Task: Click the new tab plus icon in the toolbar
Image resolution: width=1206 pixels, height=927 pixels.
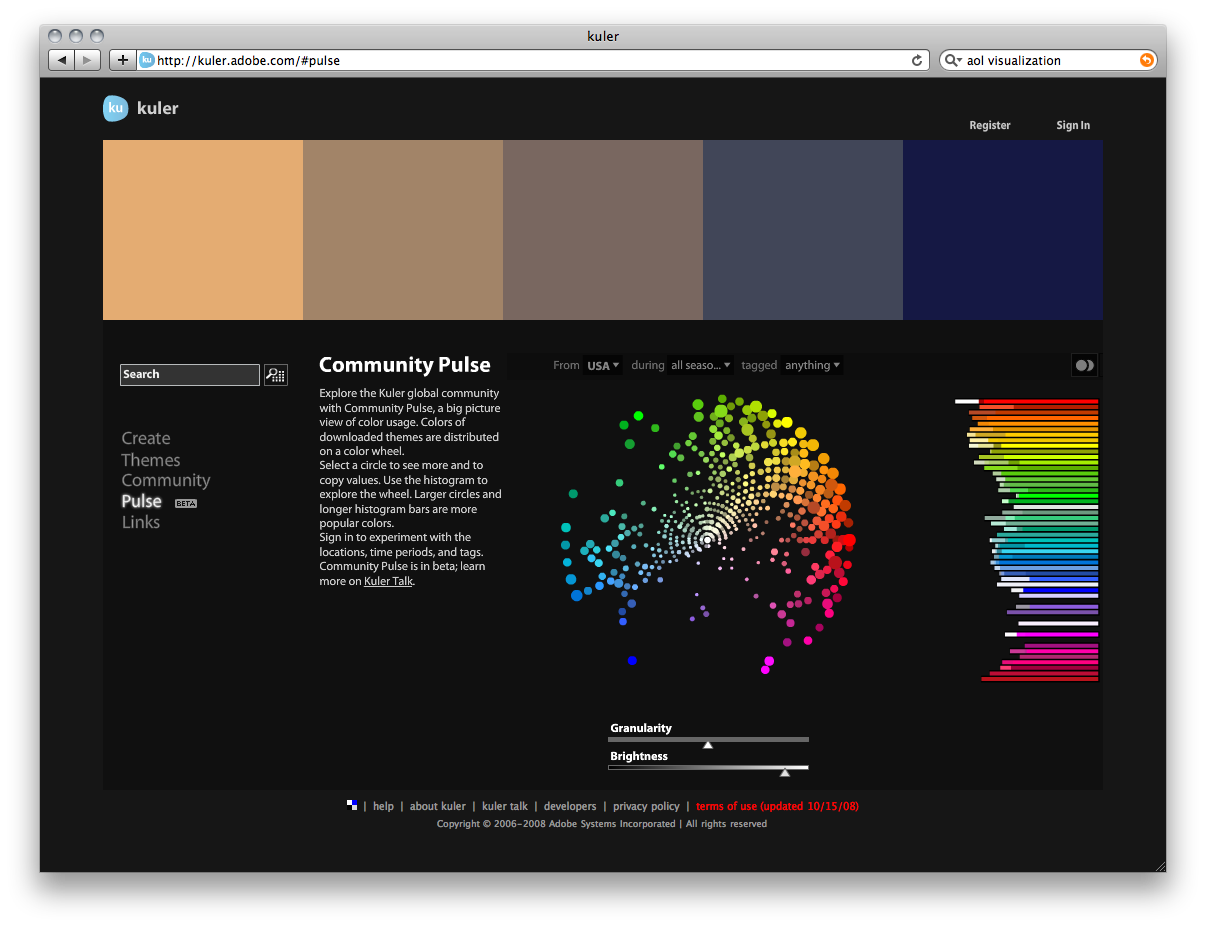Action: 122,60
